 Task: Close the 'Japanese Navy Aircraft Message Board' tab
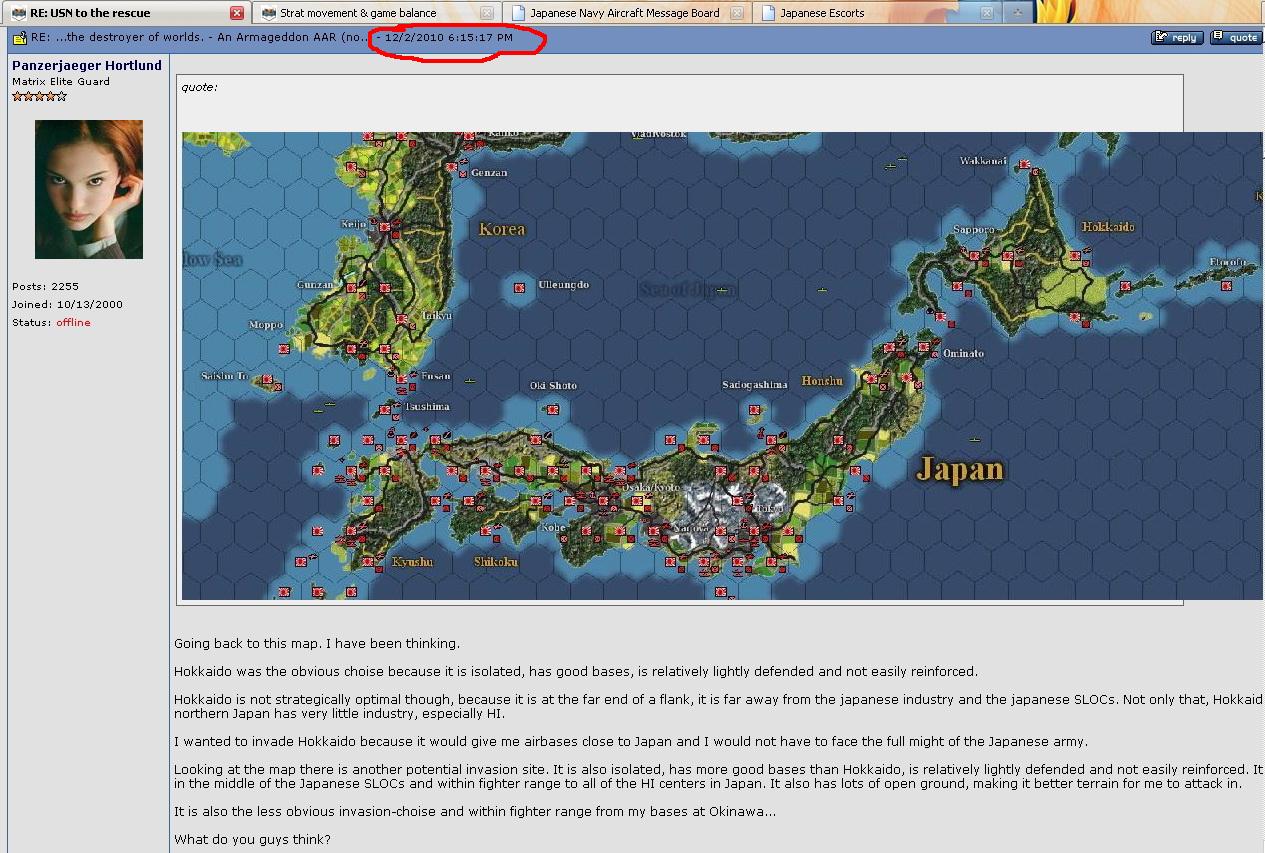[737, 13]
